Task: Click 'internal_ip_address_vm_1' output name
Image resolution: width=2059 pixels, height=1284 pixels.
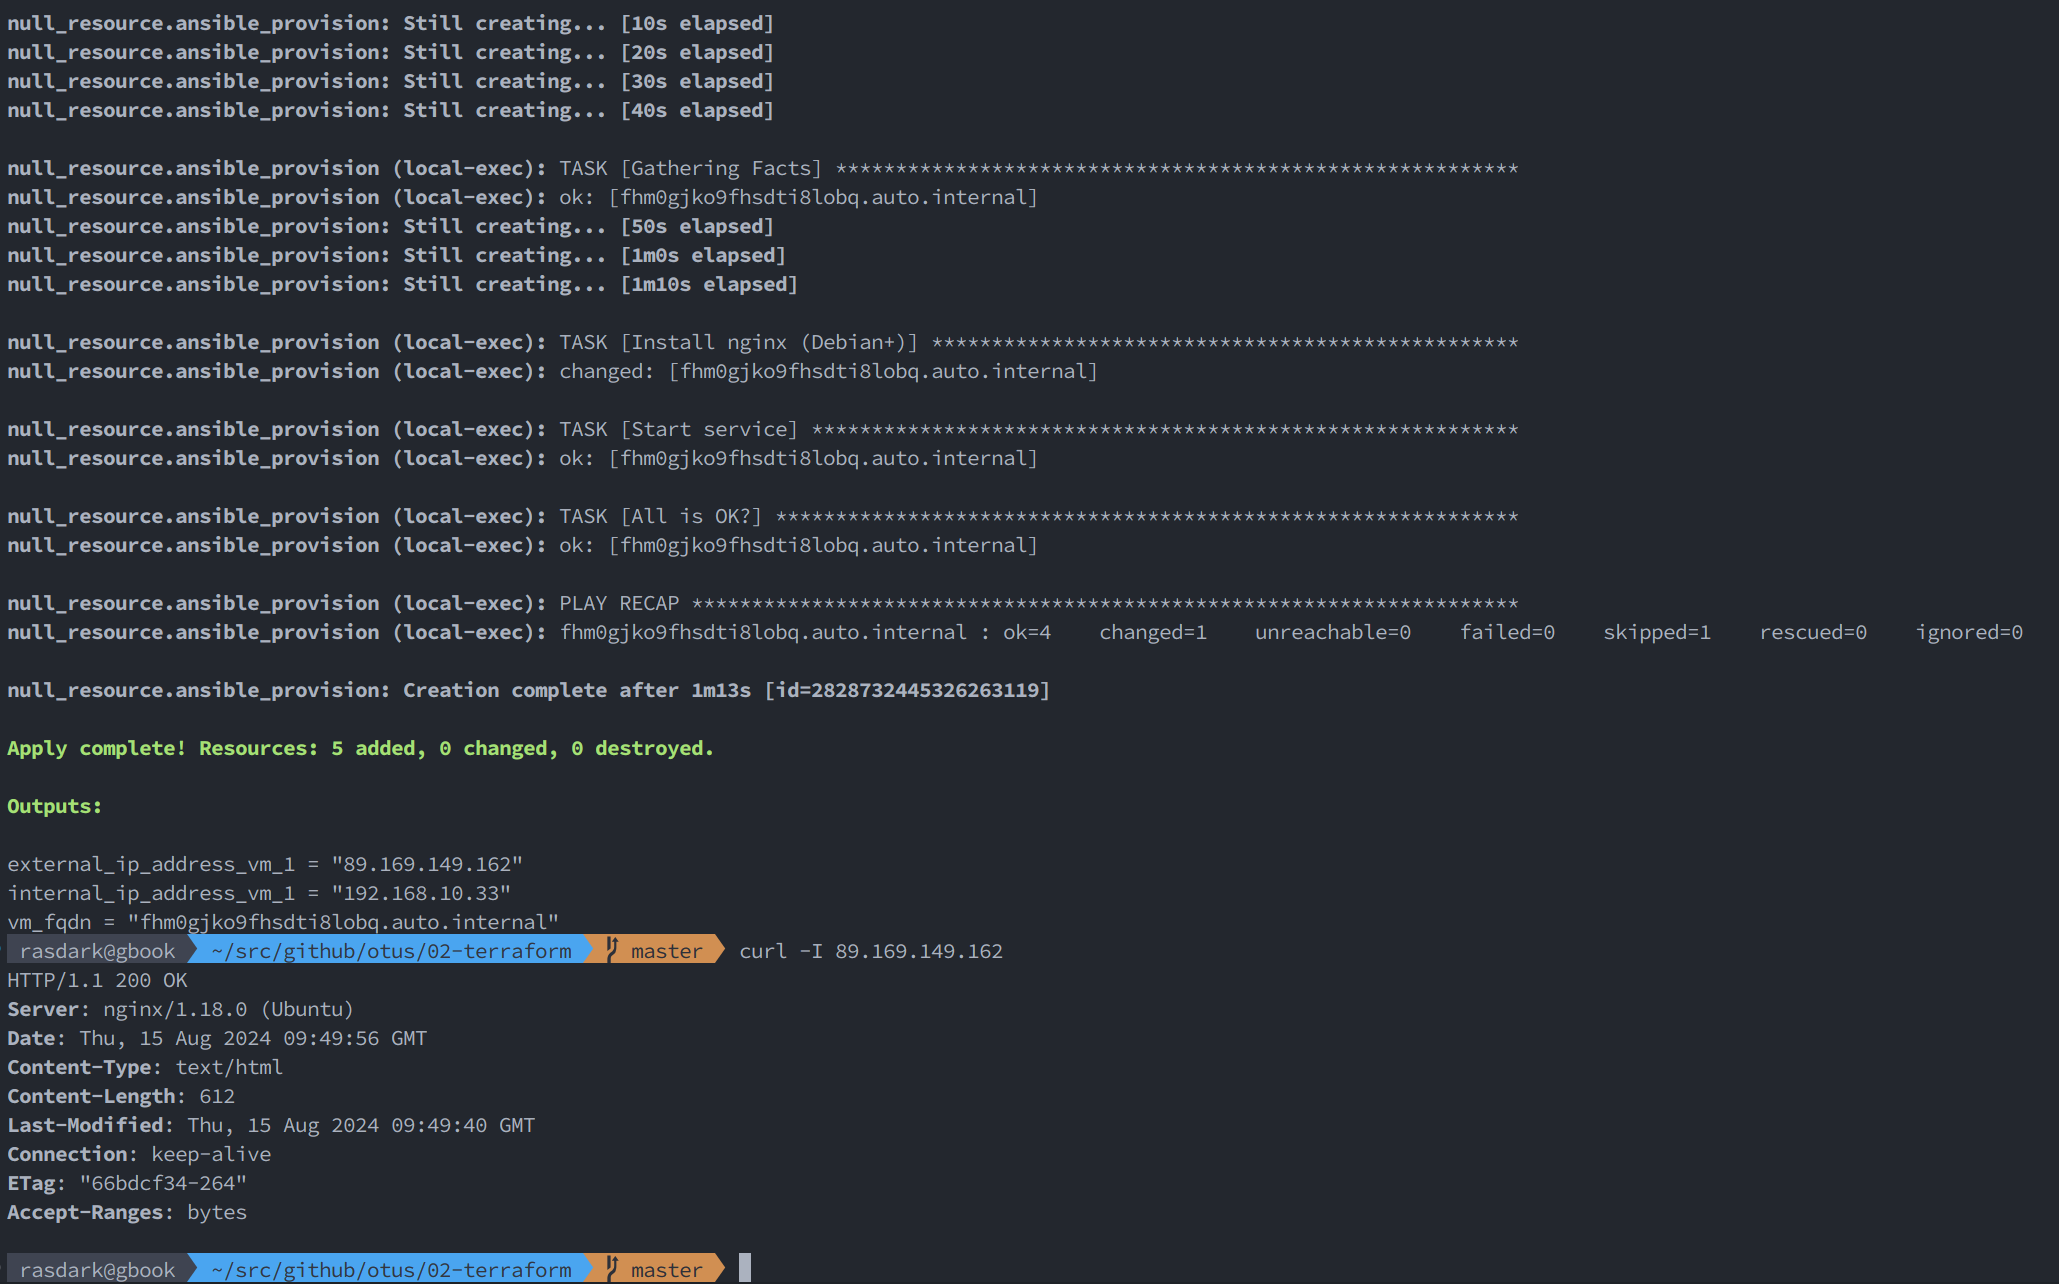Action: [x=151, y=893]
